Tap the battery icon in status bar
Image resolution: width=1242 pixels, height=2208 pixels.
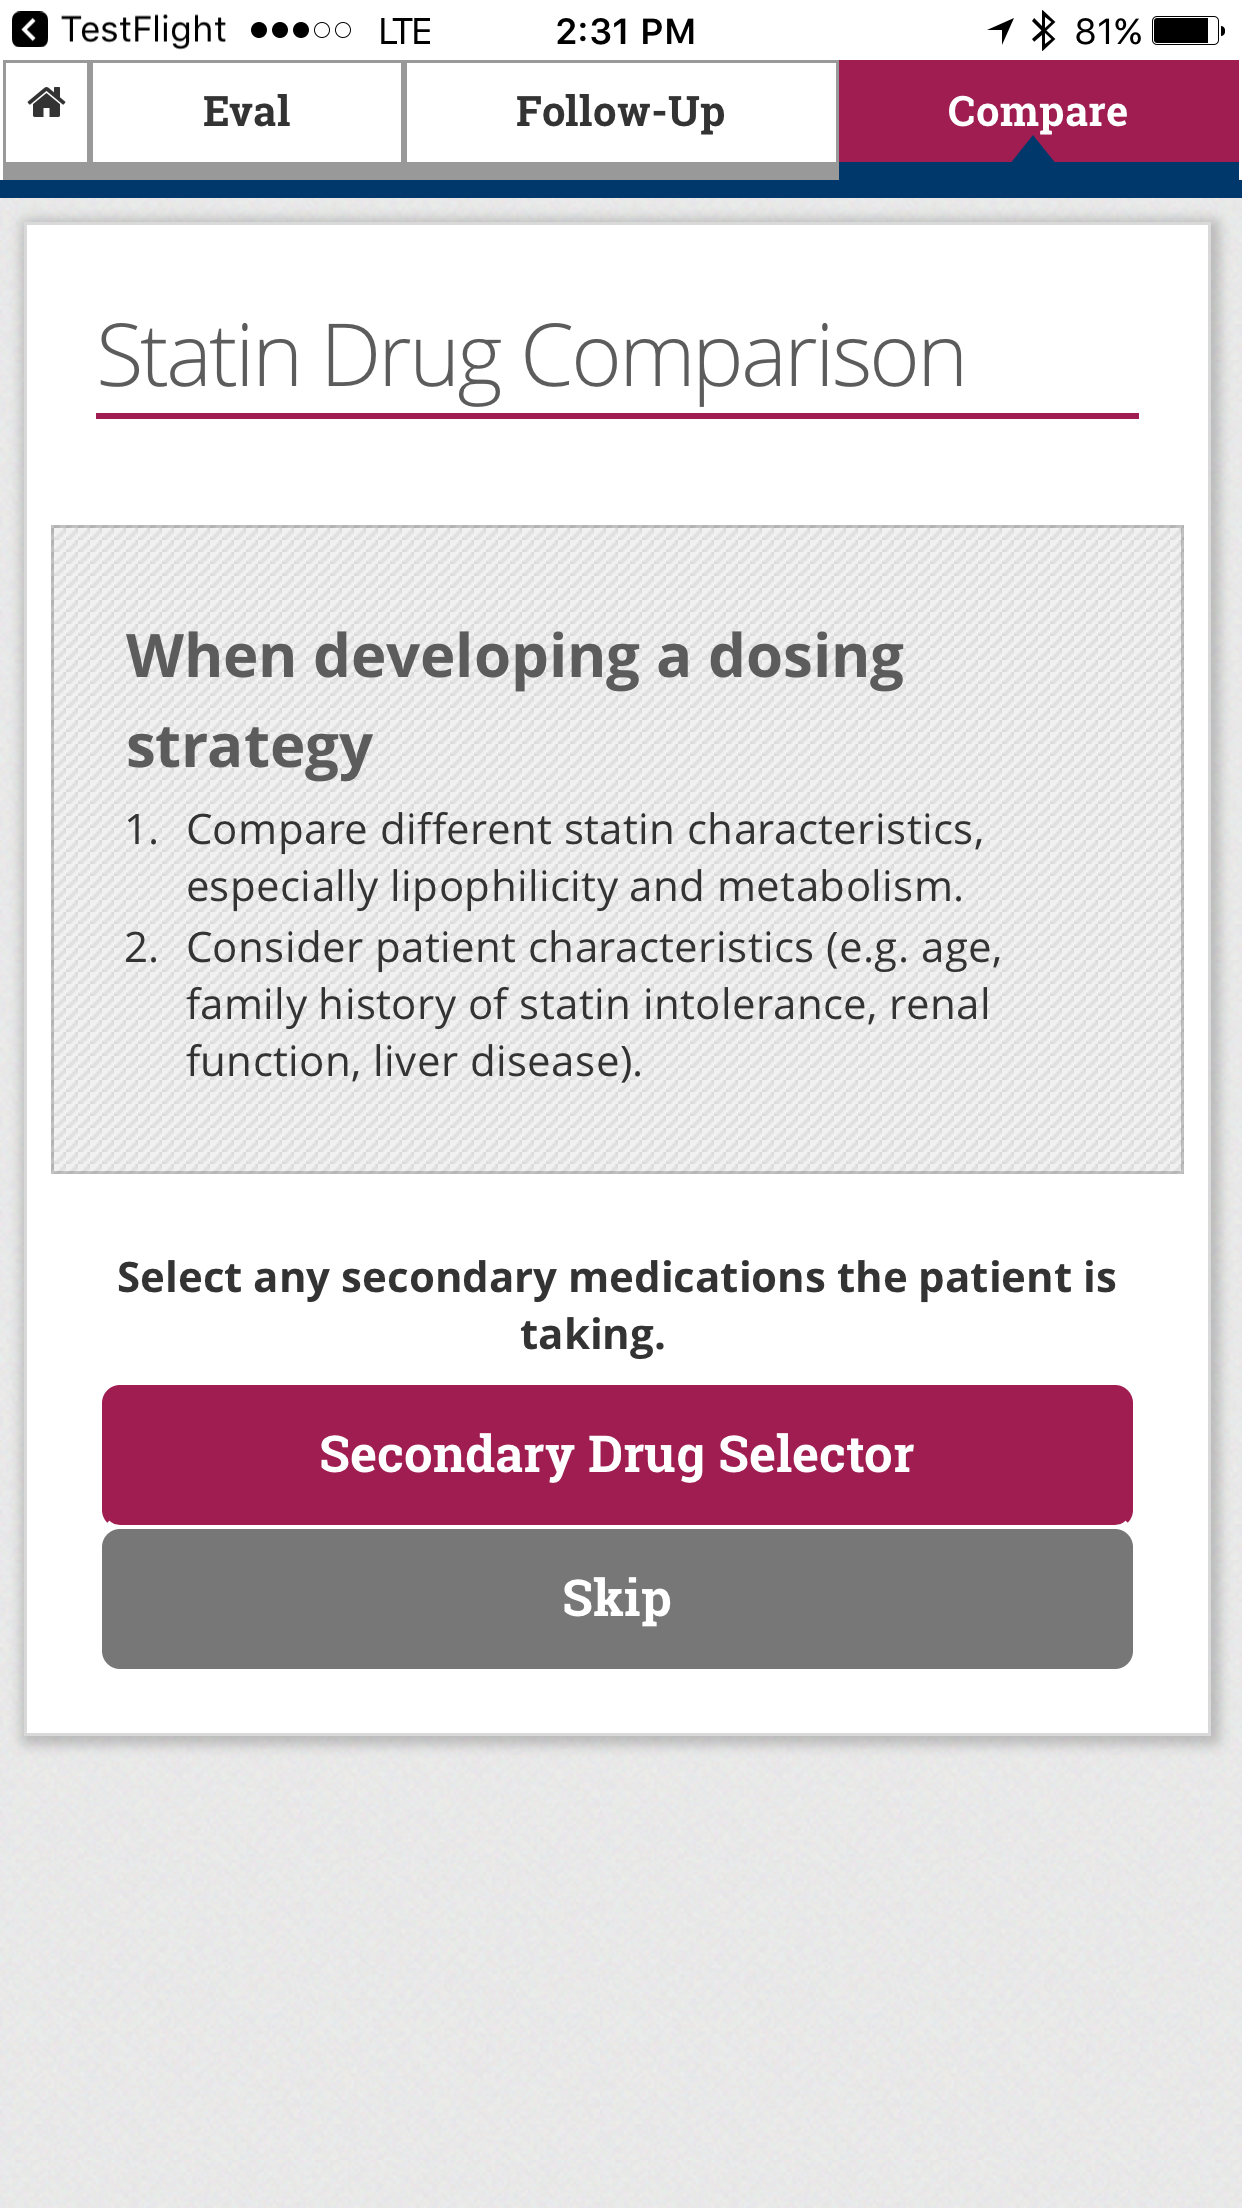[x=1187, y=30]
